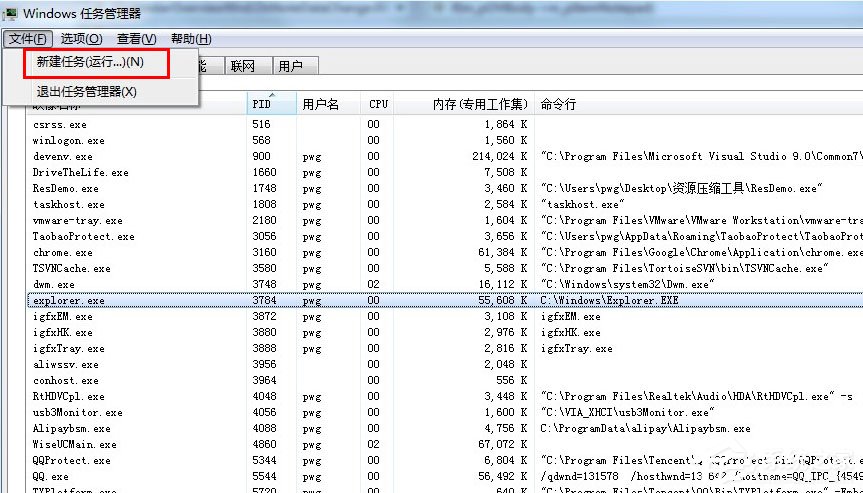Select the explorer.exe process
863x493 pixels.
pos(445,300)
